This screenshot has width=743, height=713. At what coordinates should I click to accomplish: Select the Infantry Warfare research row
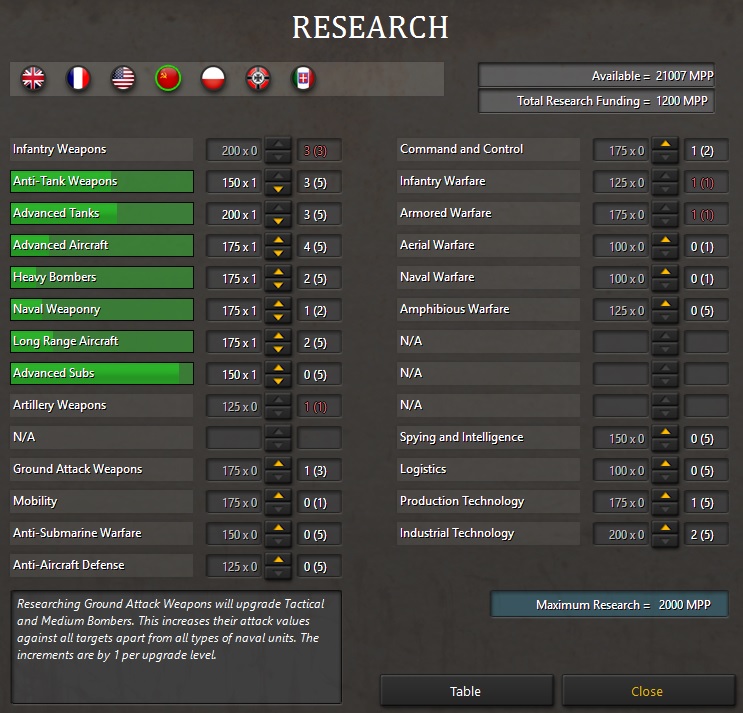point(489,181)
